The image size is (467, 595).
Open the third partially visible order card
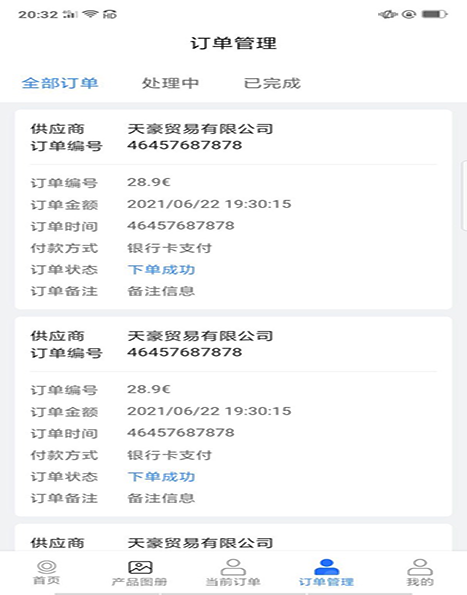click(x=233, y=538)
